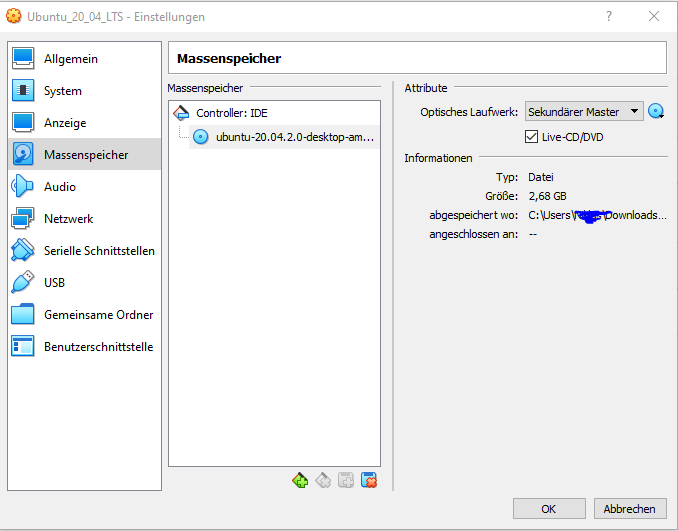Open the Netzwerk settings page
Image resolution: width=678 pixels, height=531 pixels.
click(x=84, y=218)
